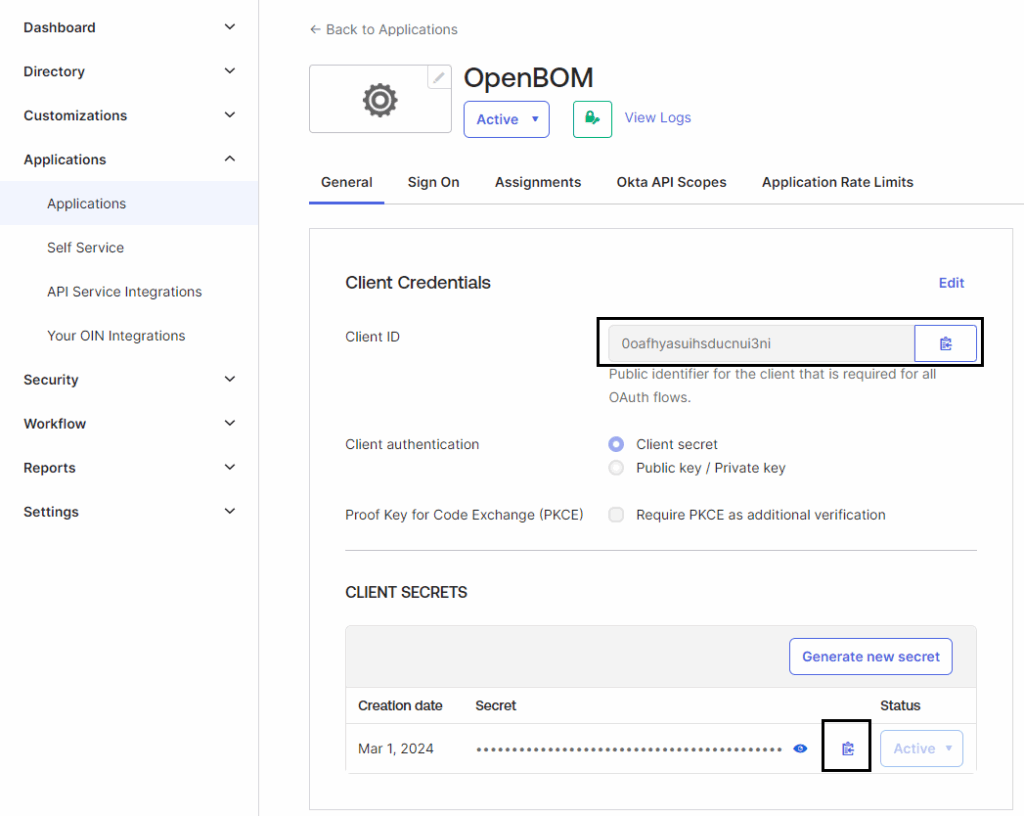1024x816 pixels.
Task: Click the Secret column header
Action: [x=496, y=706]
